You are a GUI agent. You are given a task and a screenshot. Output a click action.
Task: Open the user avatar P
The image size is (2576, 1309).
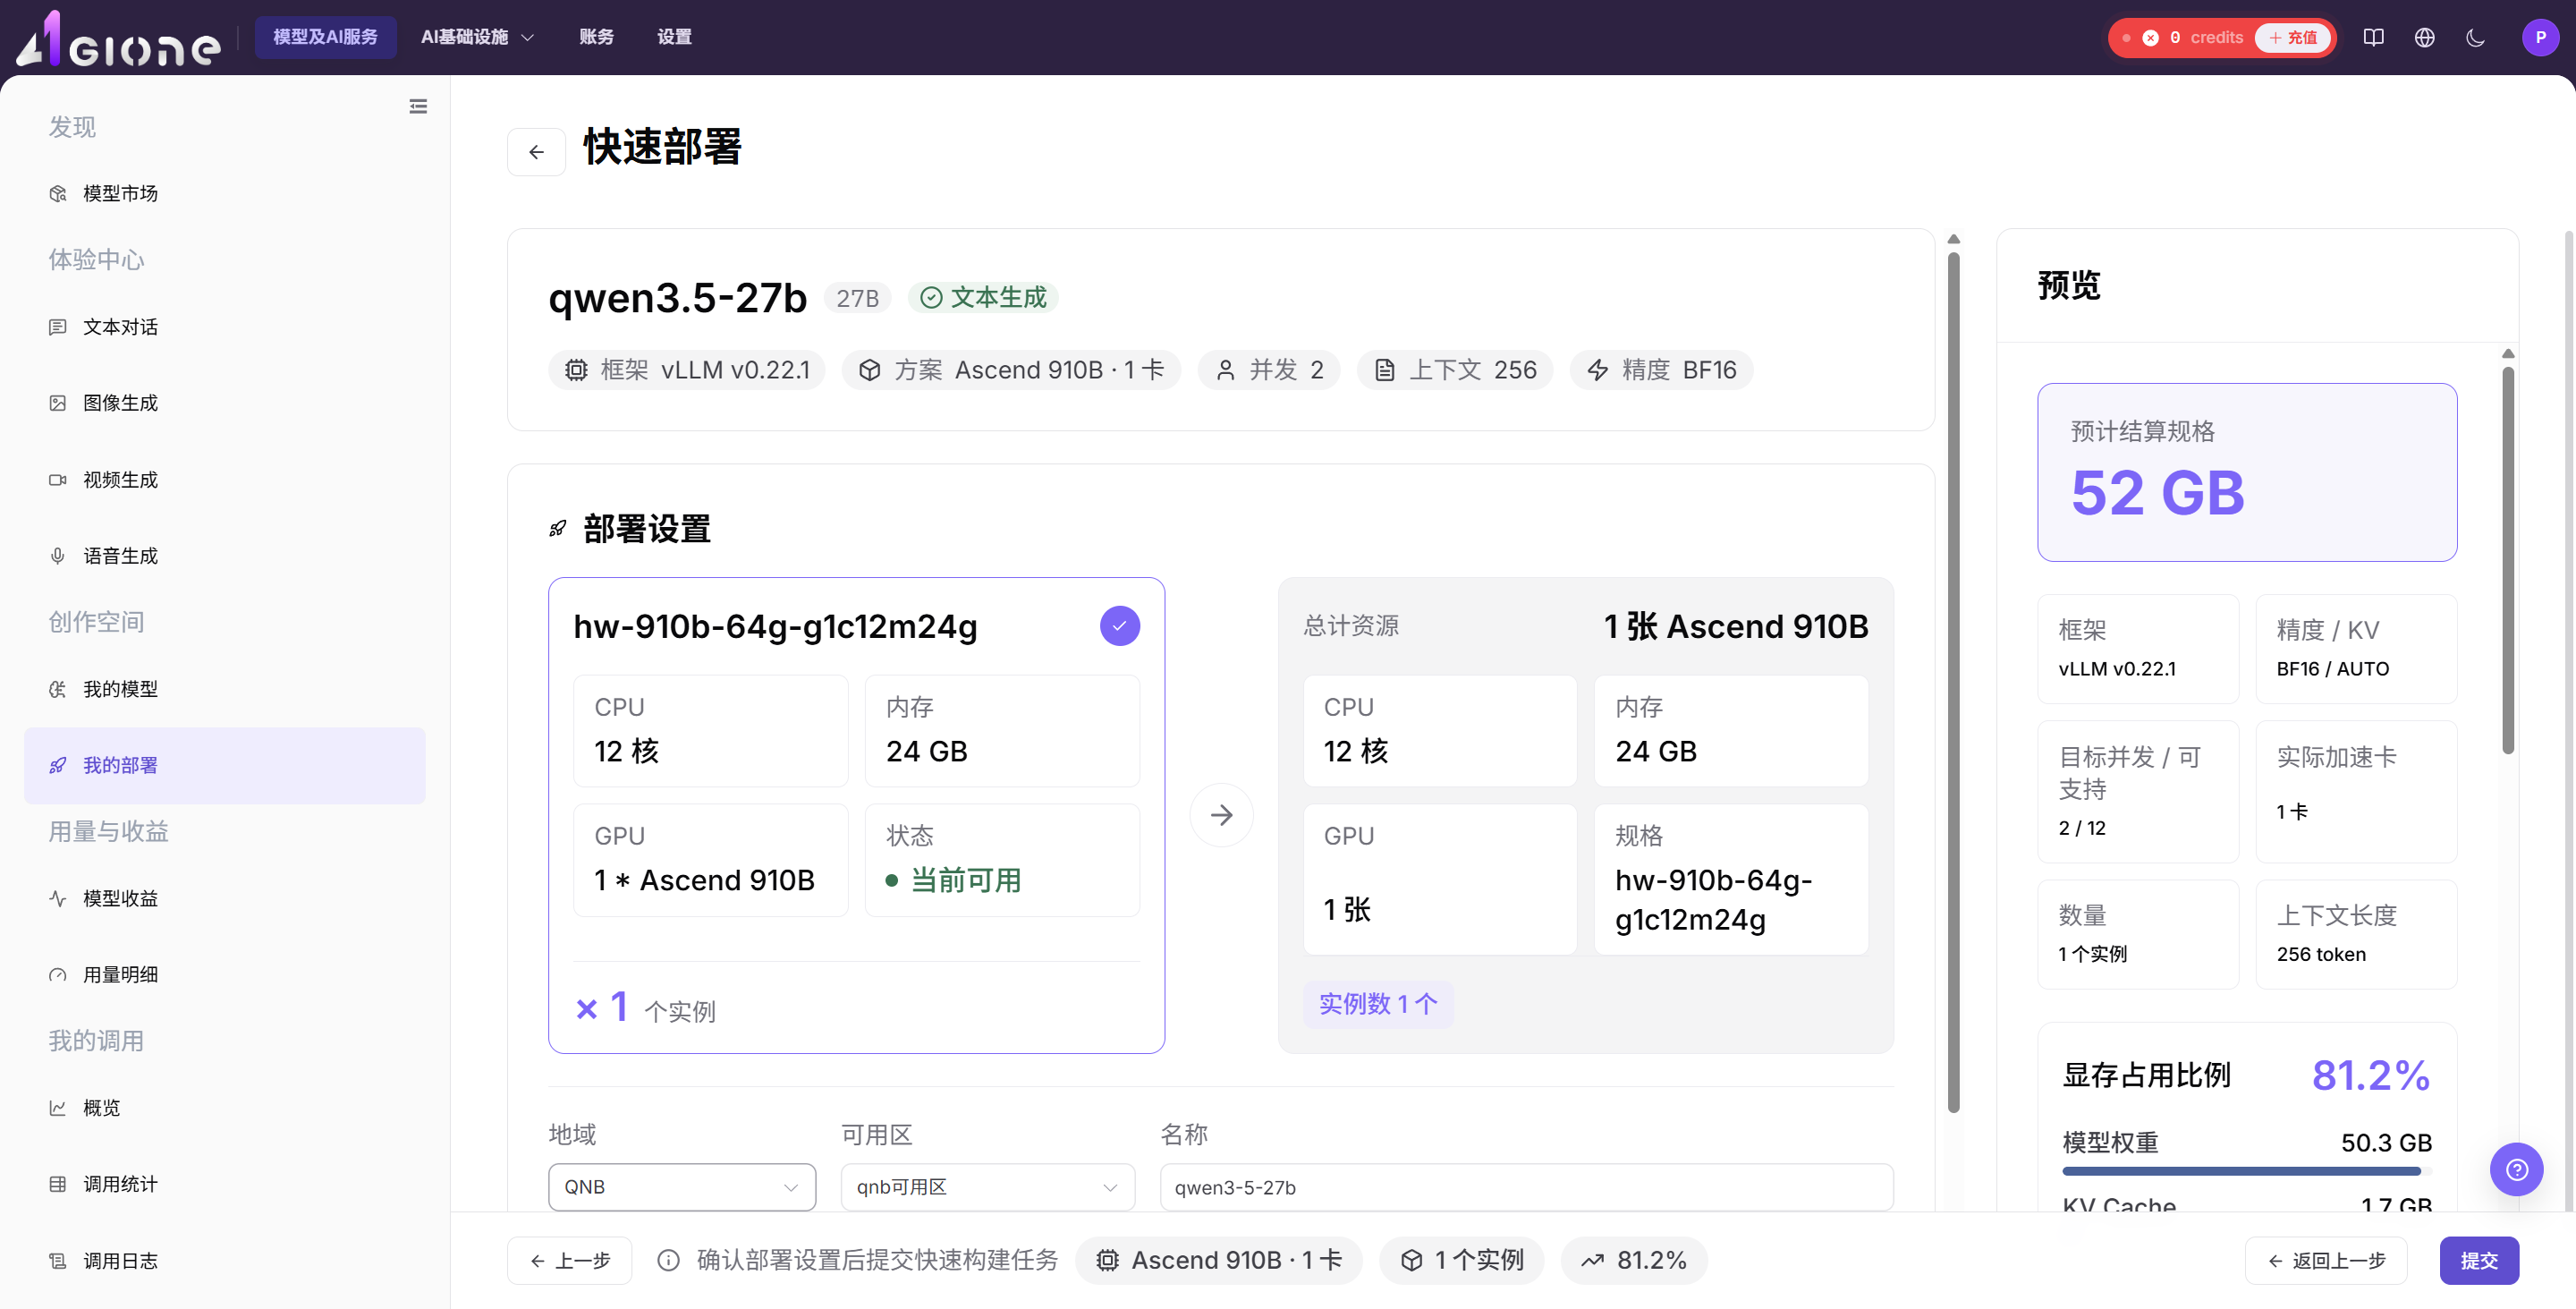click(2540, 37)
